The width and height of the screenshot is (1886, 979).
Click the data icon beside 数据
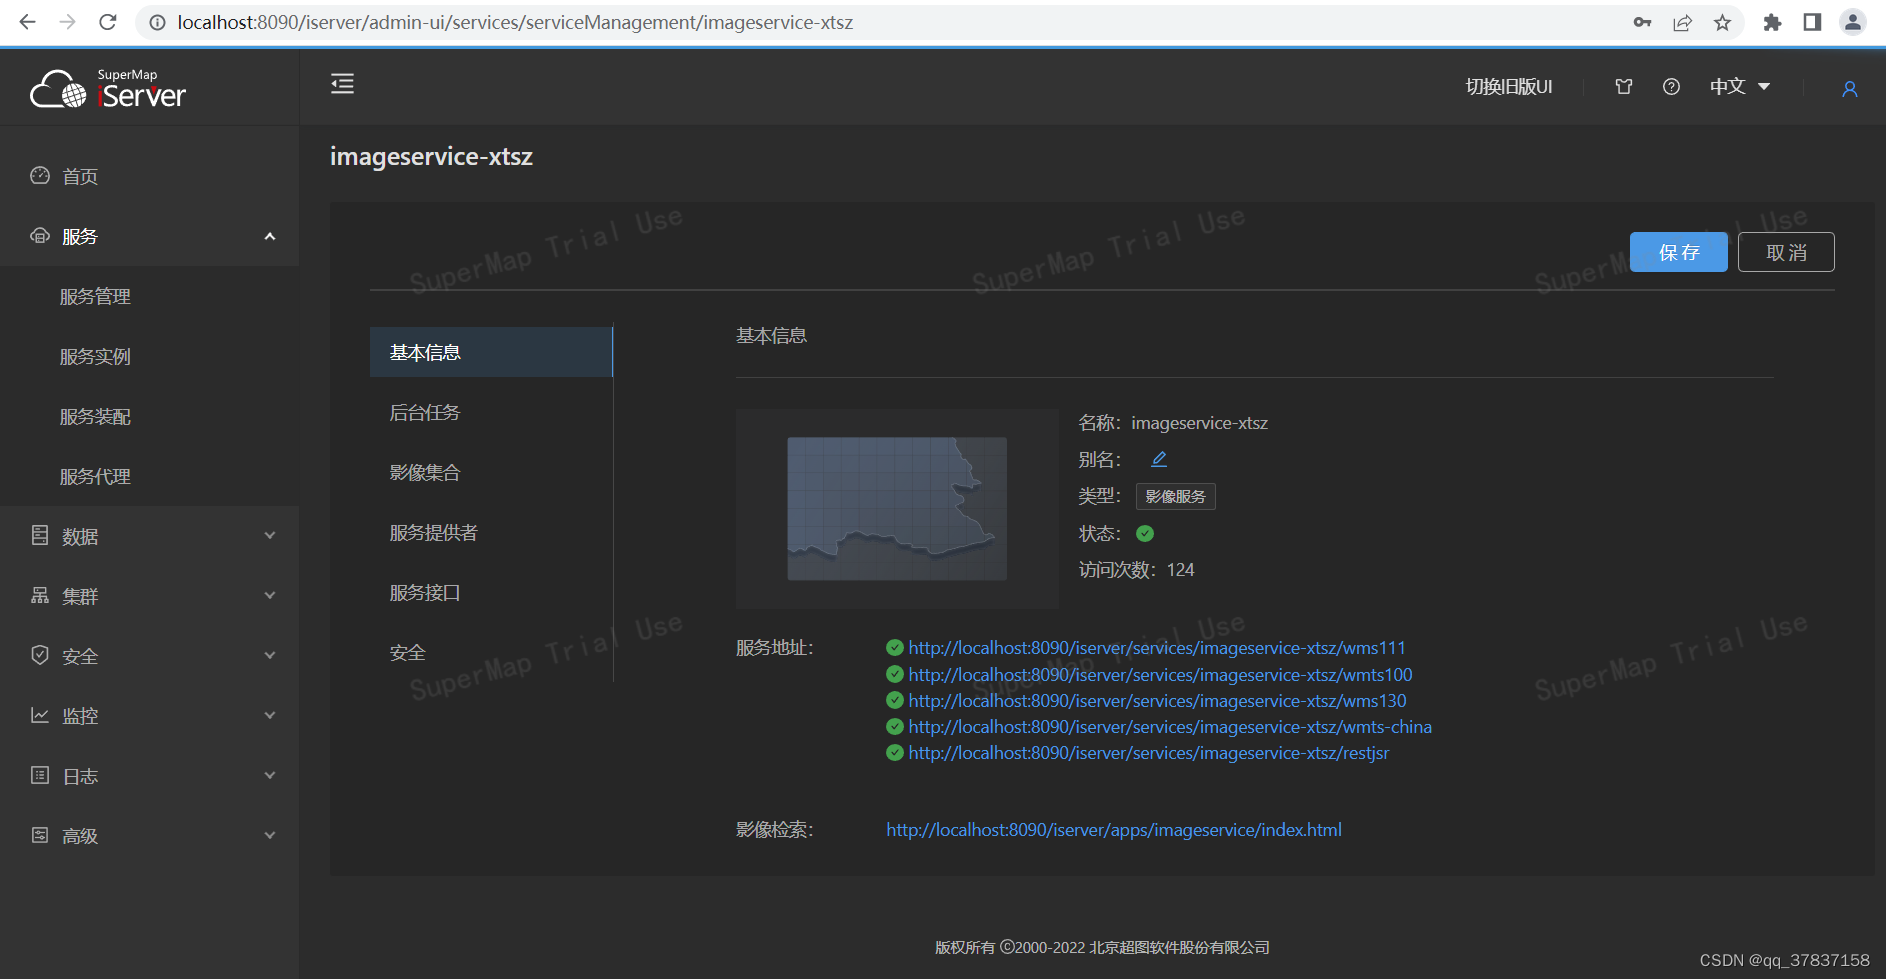coord(40,536)
